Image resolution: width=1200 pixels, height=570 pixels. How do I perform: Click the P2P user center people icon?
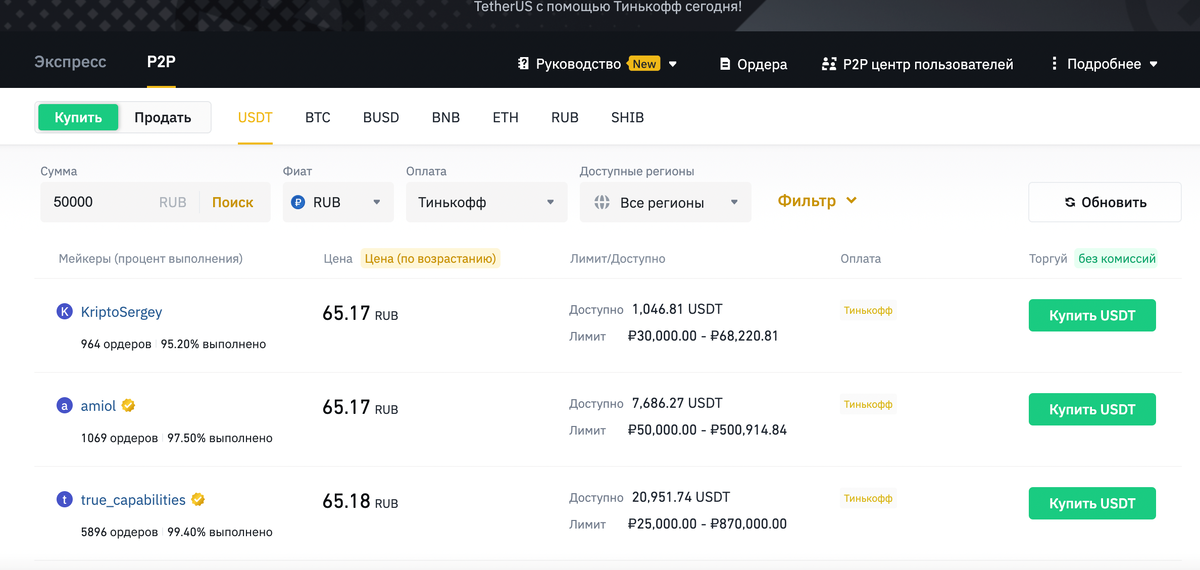828,64
